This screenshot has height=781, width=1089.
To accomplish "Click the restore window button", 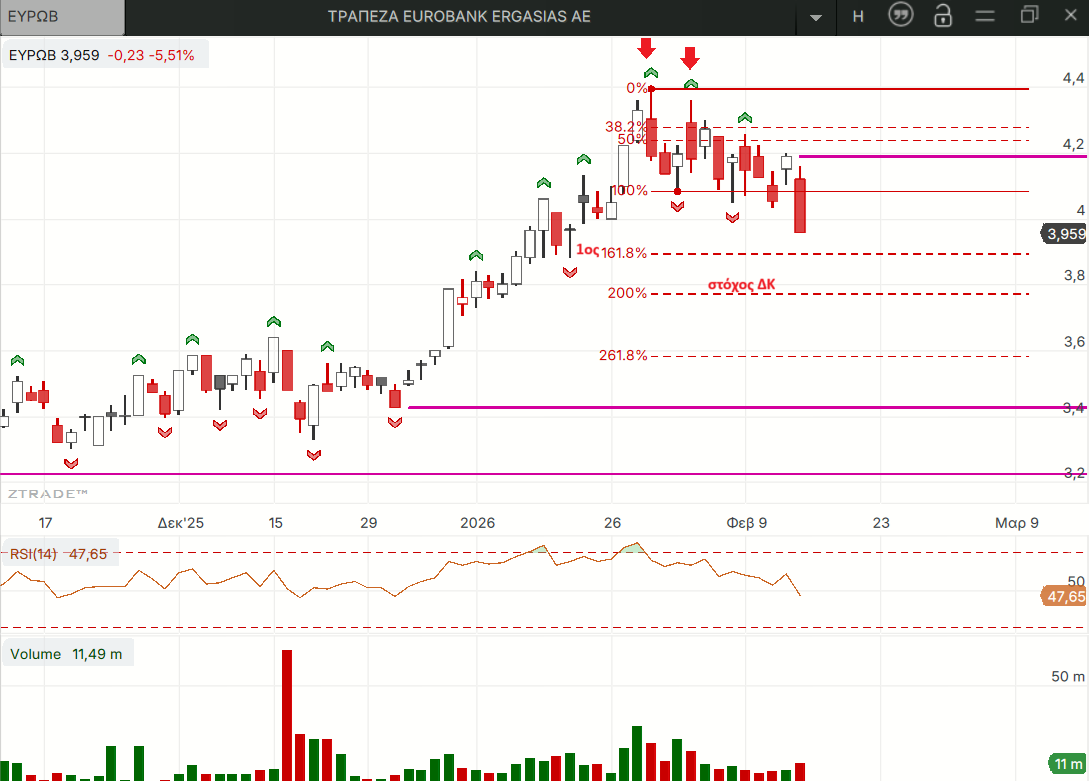I will pyautogui.click(x=1030, y=16).
